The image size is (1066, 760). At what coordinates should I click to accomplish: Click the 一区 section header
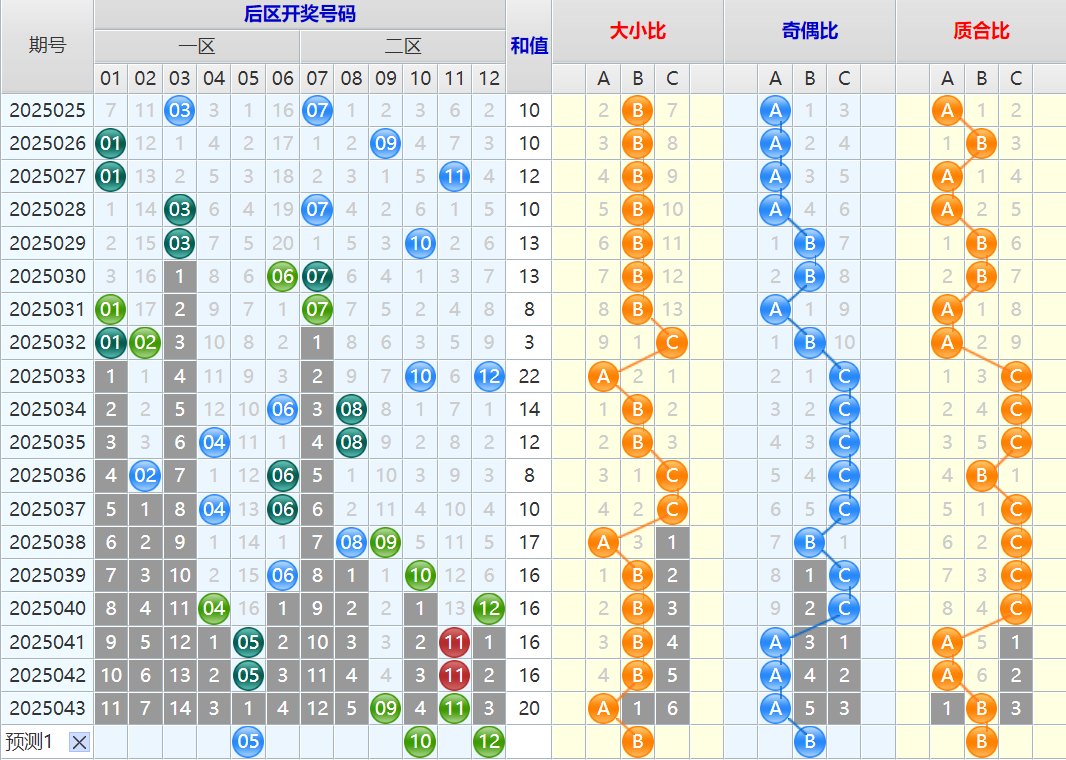[x=197, y=47]
